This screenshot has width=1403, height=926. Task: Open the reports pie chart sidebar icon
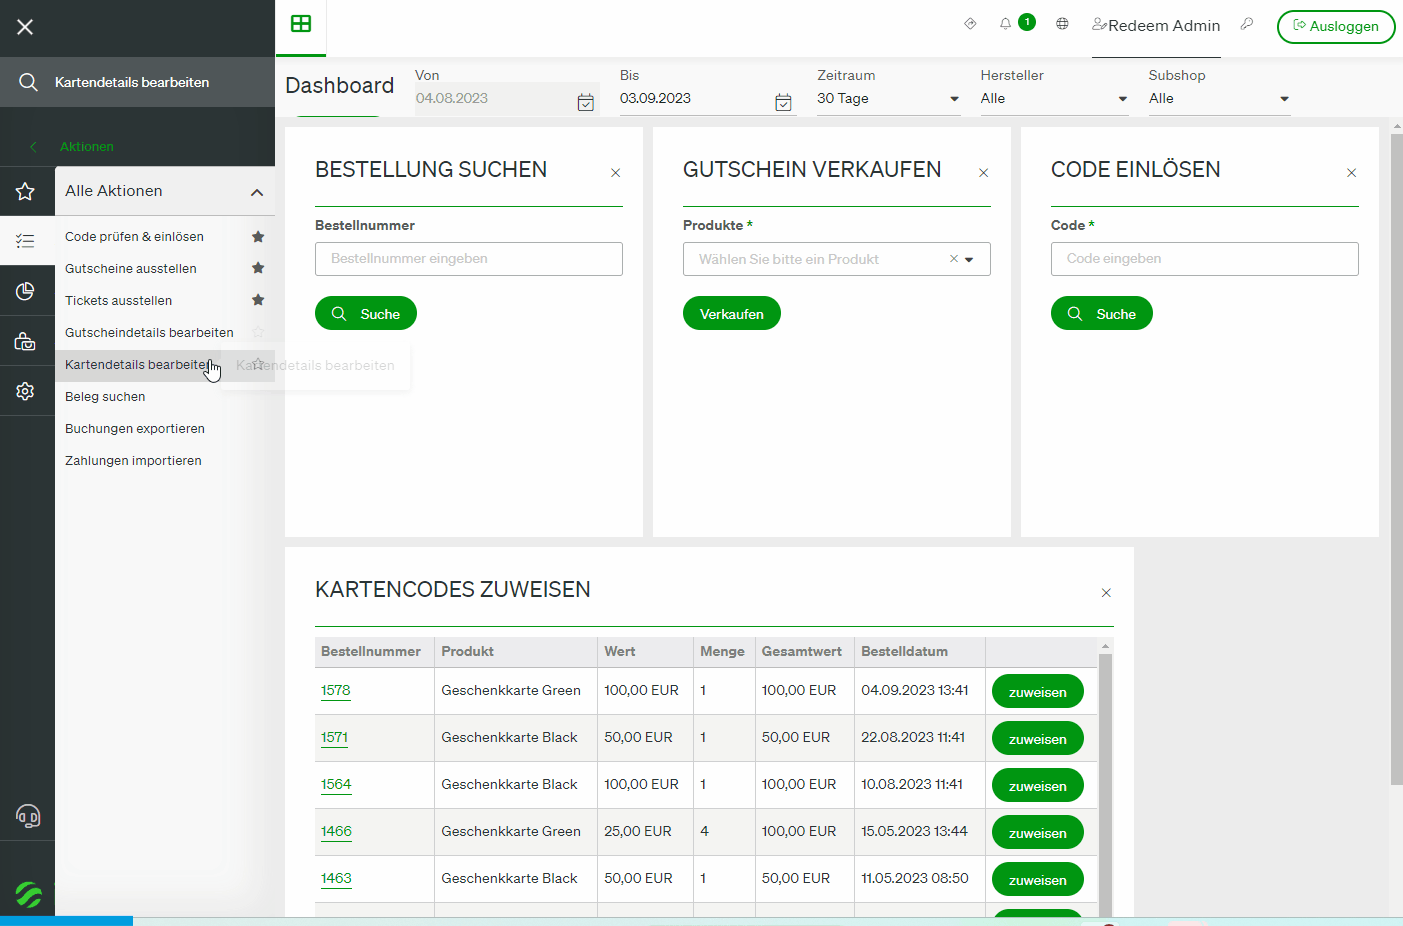(26, 291)
